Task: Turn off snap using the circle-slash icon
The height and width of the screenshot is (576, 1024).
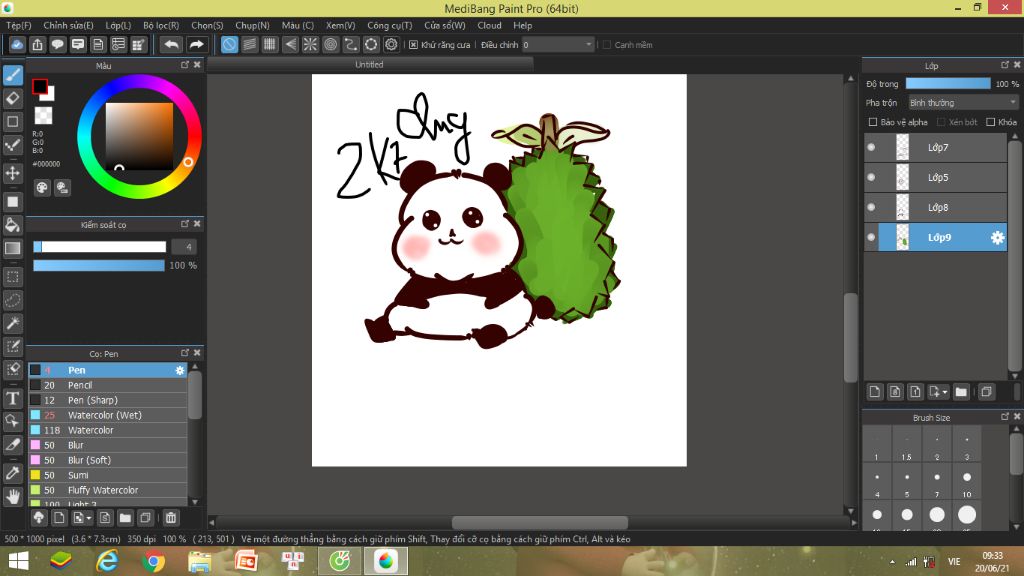Action: click(229, 44)
